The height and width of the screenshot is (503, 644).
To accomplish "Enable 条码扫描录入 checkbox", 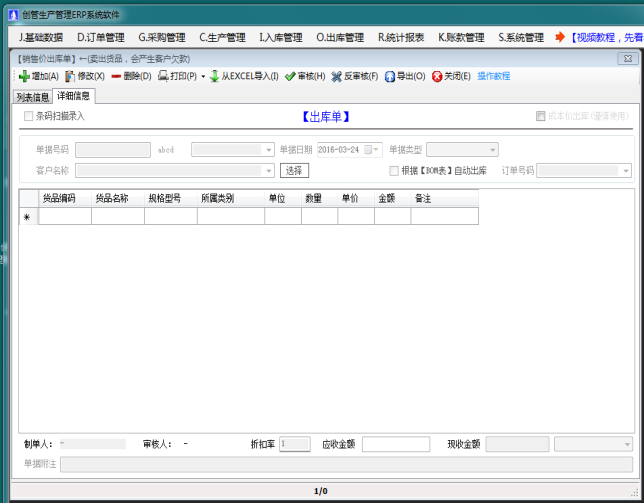I will click(x=29, y=116).
